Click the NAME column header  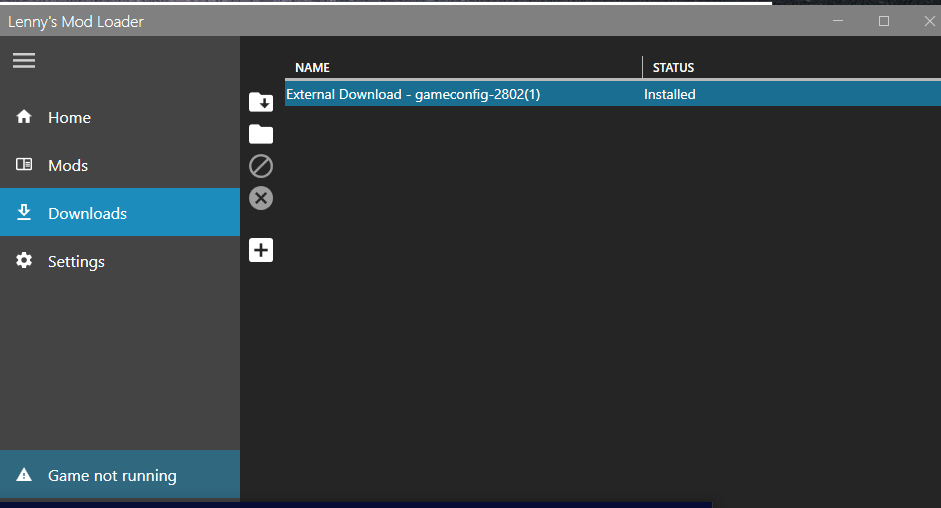312,68
